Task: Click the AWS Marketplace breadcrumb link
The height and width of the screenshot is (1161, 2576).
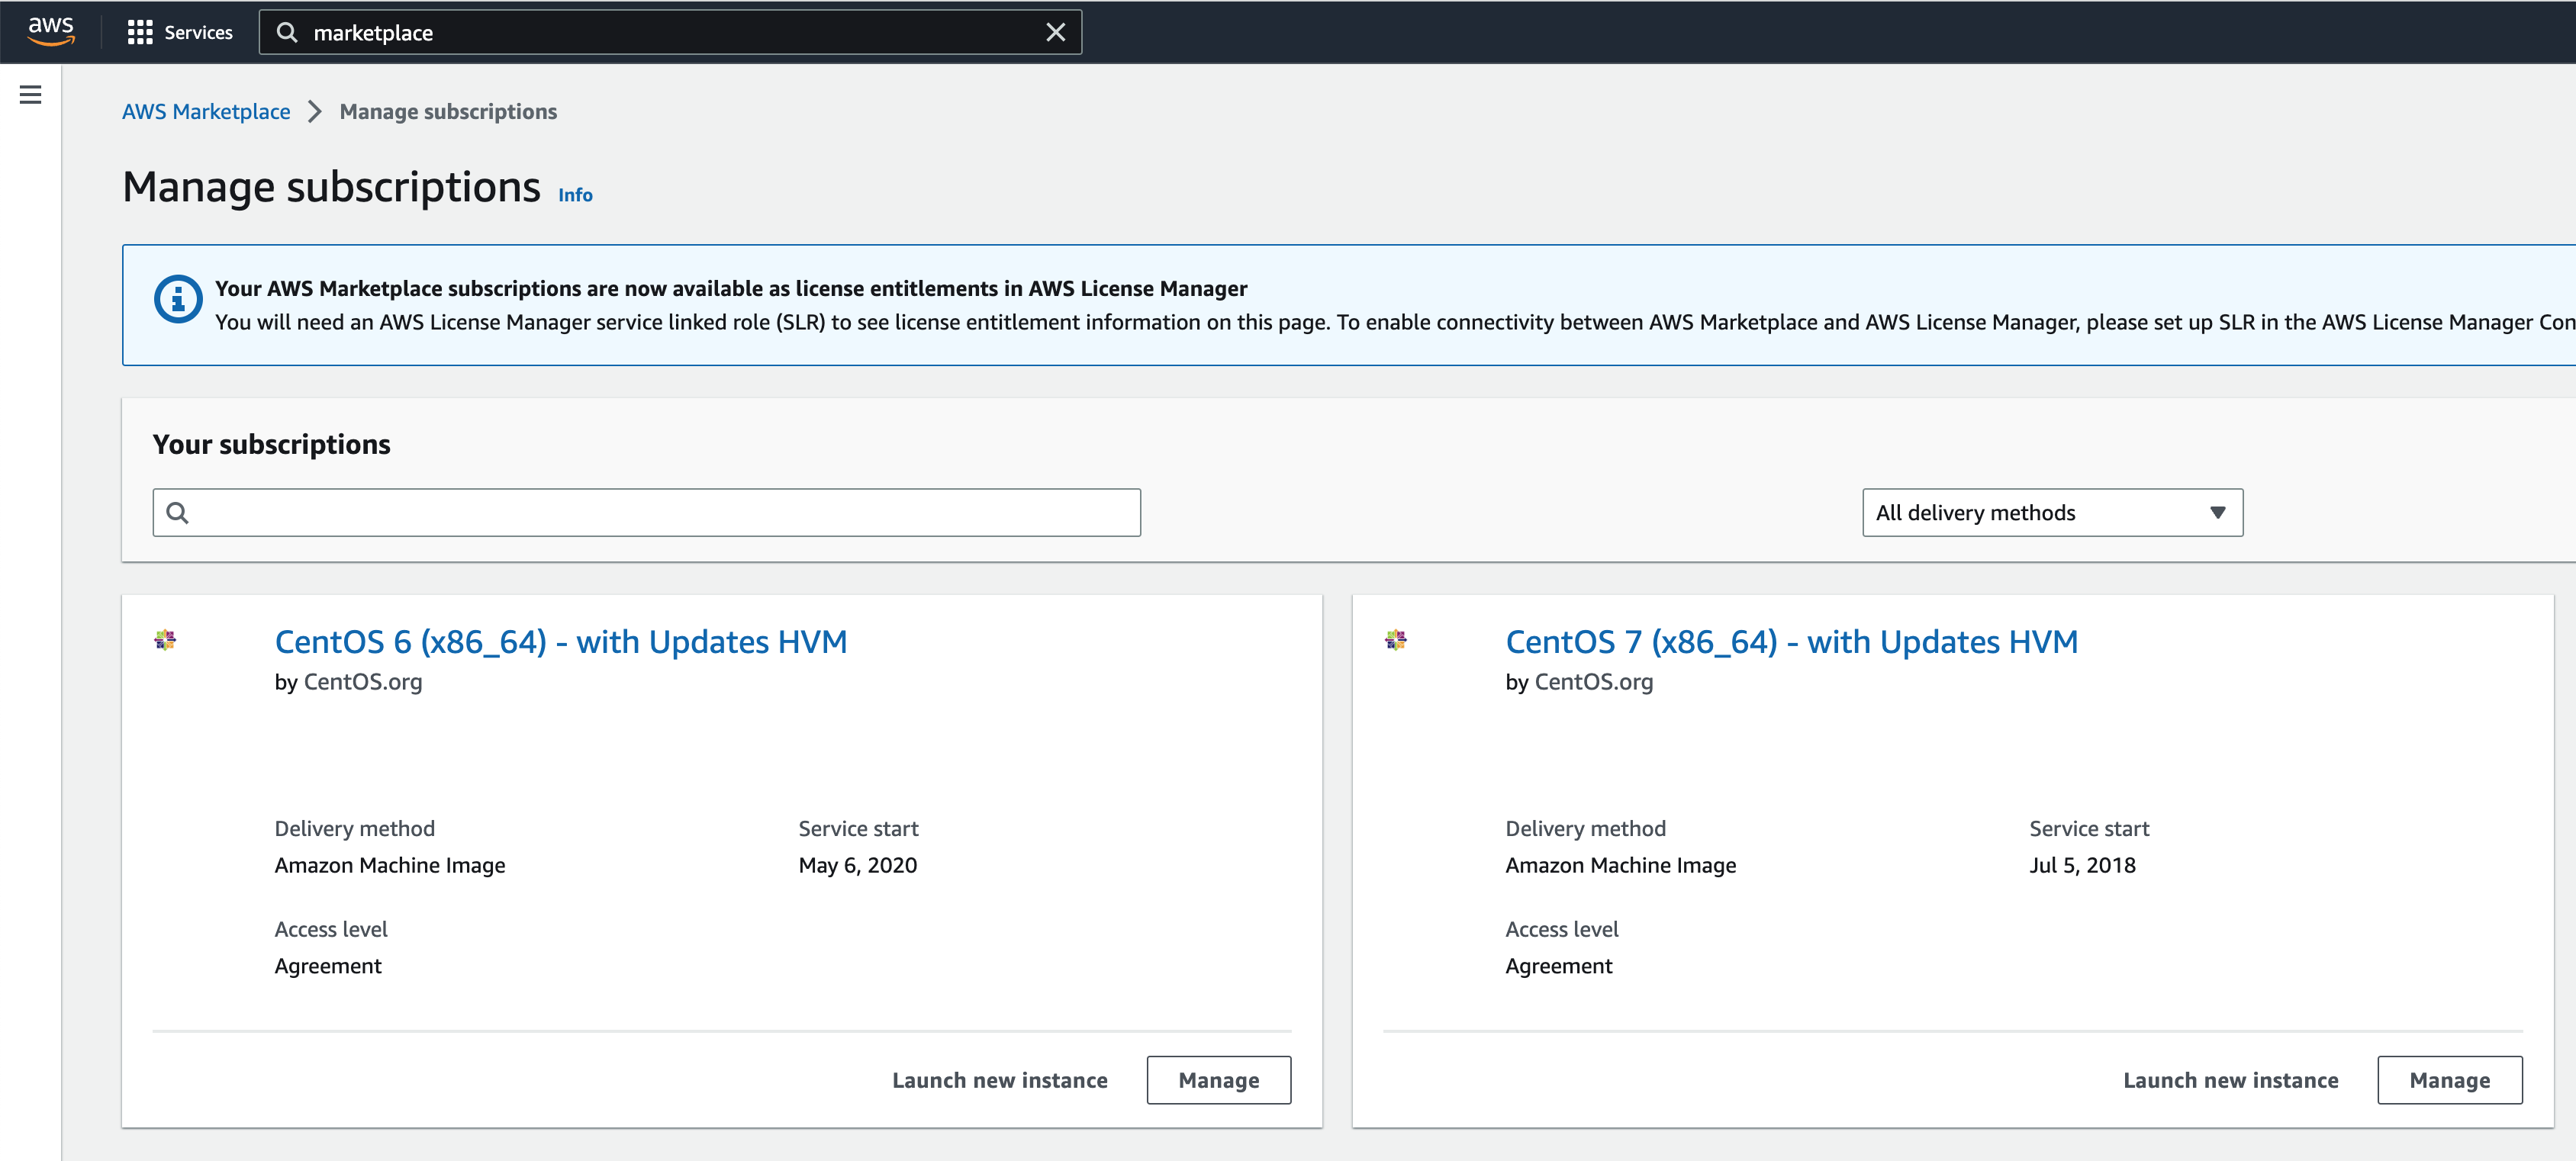Action: pyautogui.click(x=205, y=110)
